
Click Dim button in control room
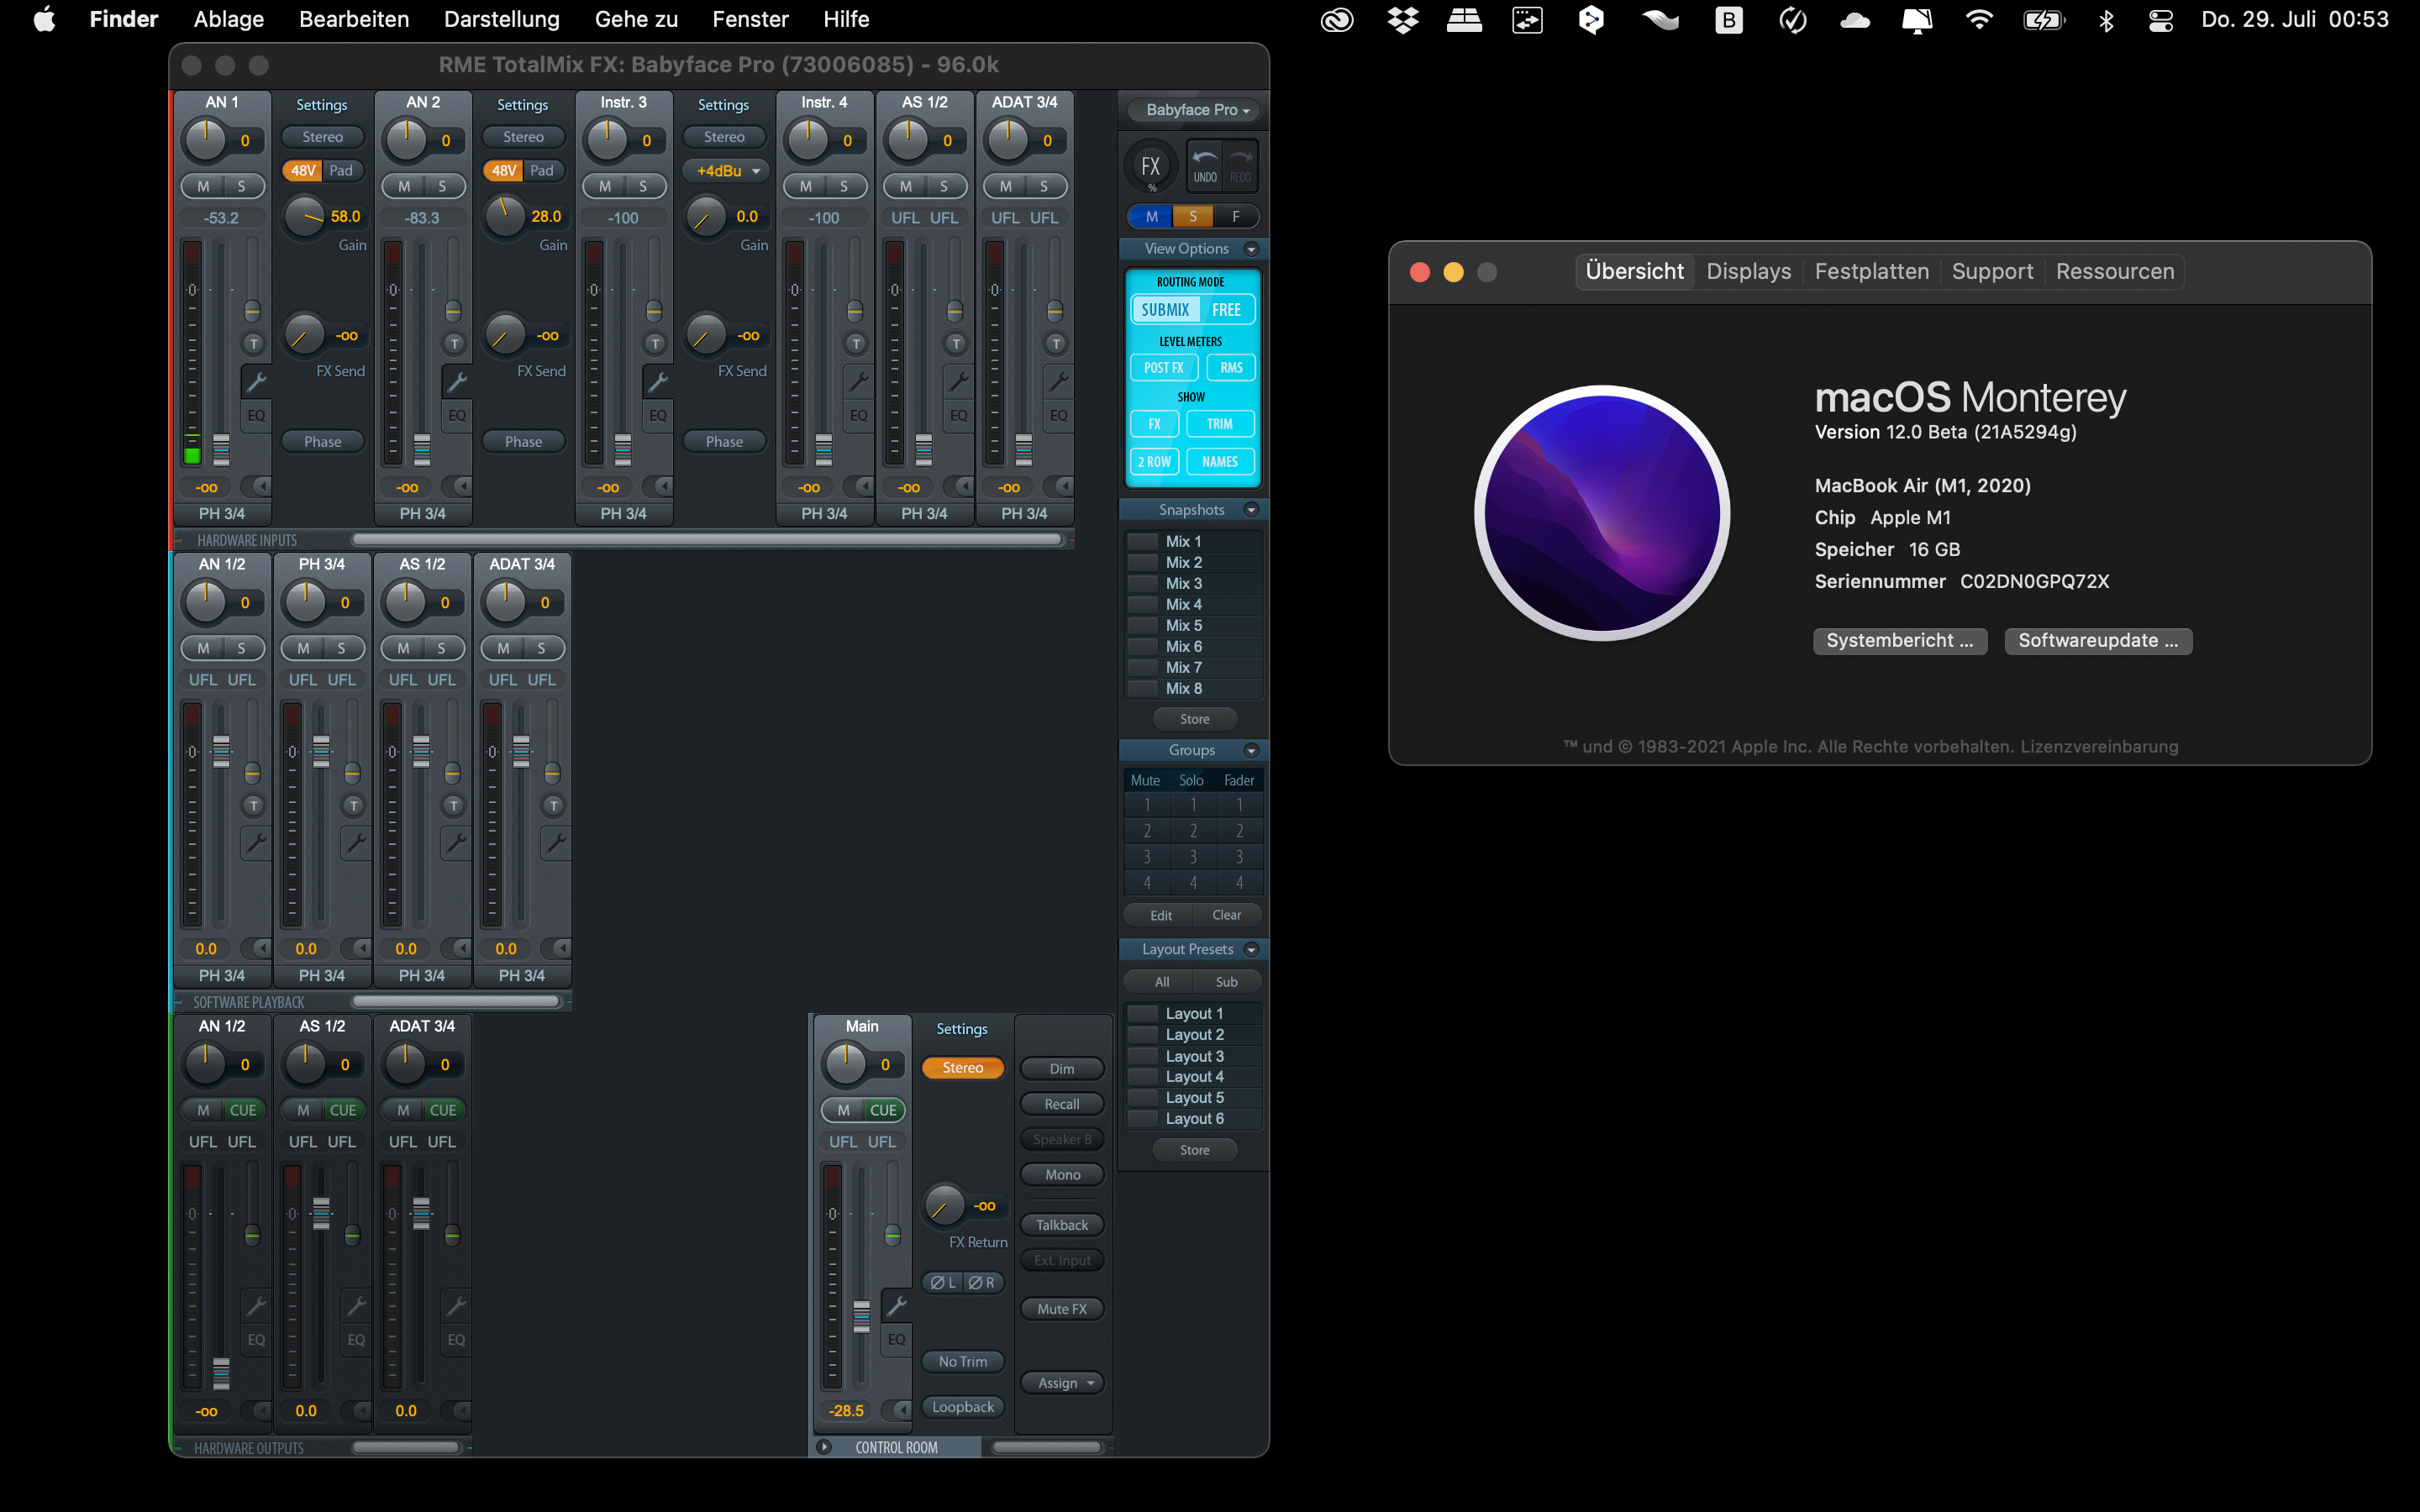pyautogui.click(x=1062, y=1069)
